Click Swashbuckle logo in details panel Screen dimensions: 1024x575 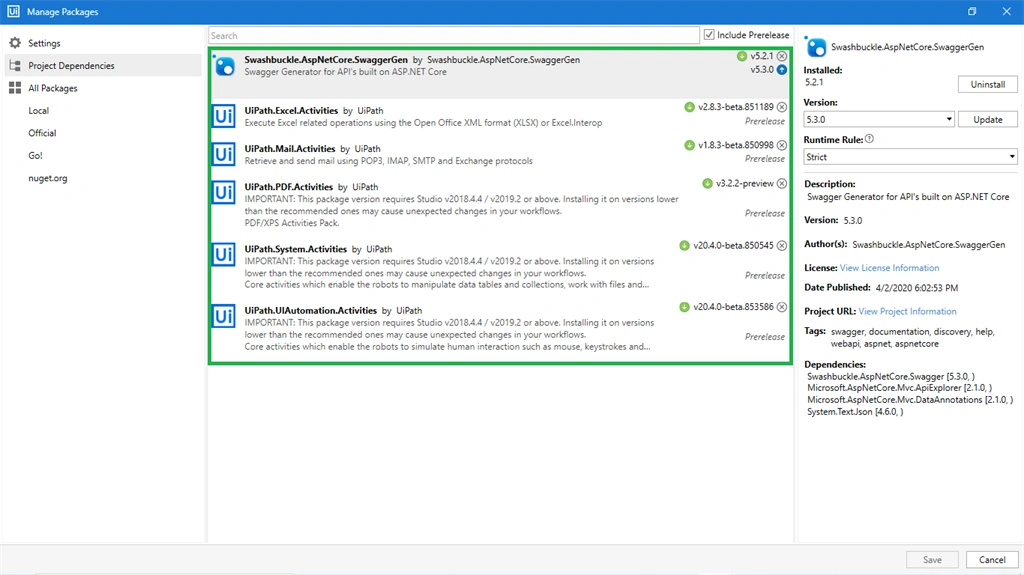(816, 47)
